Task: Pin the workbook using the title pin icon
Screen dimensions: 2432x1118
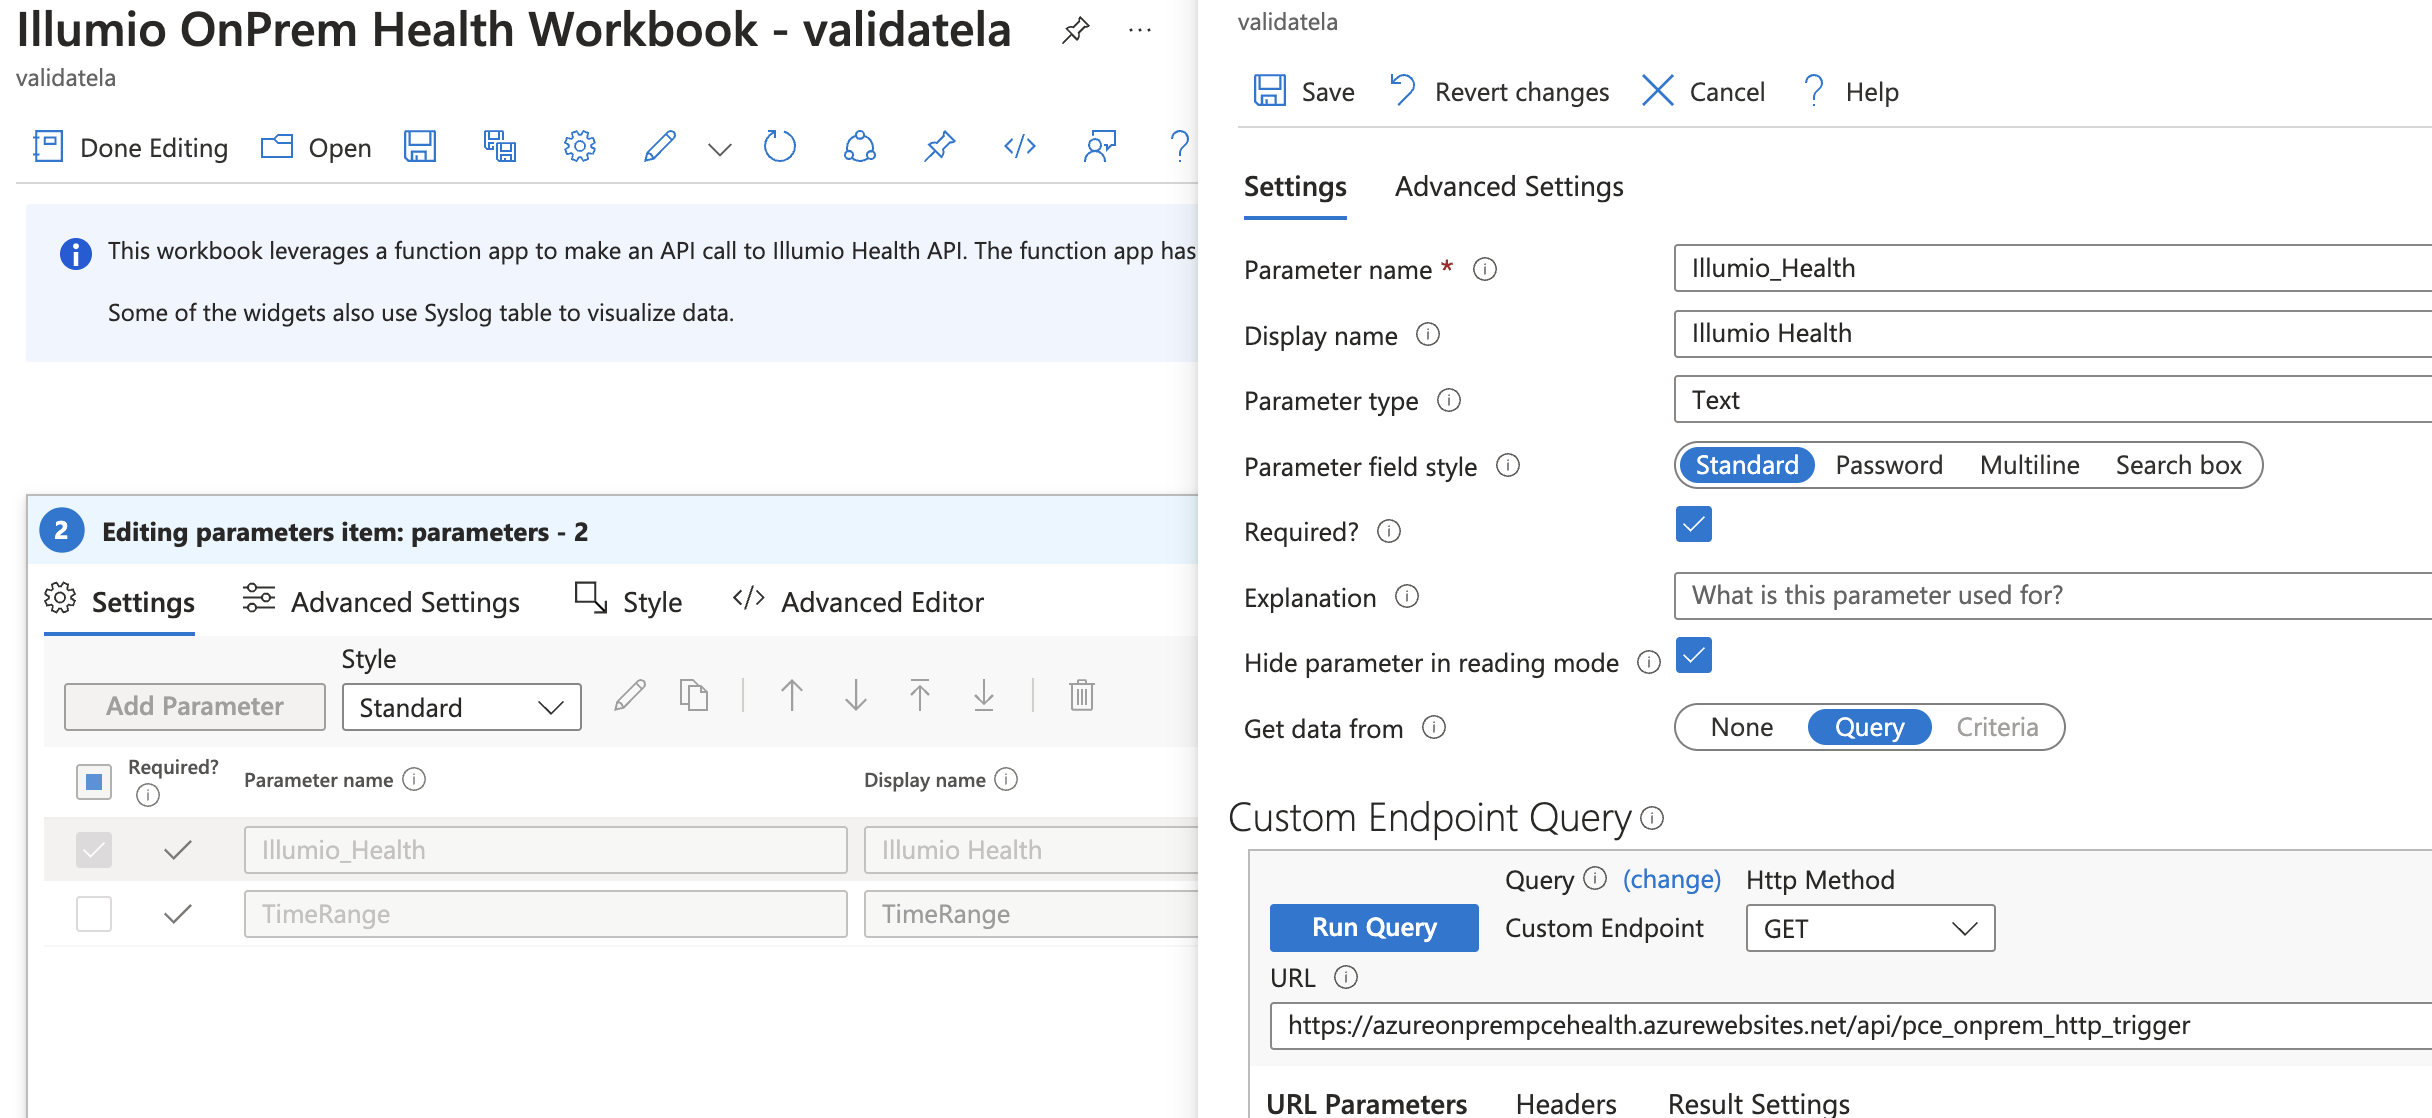Action: tap(1075, 31)
